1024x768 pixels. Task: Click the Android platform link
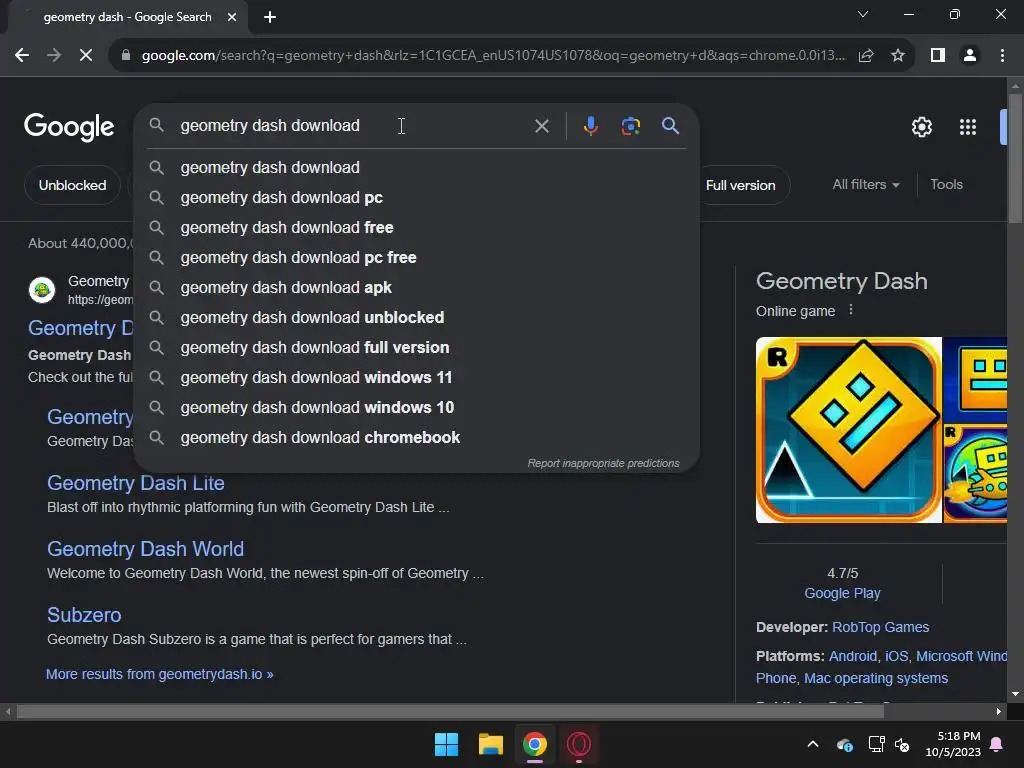pos(853,656)
